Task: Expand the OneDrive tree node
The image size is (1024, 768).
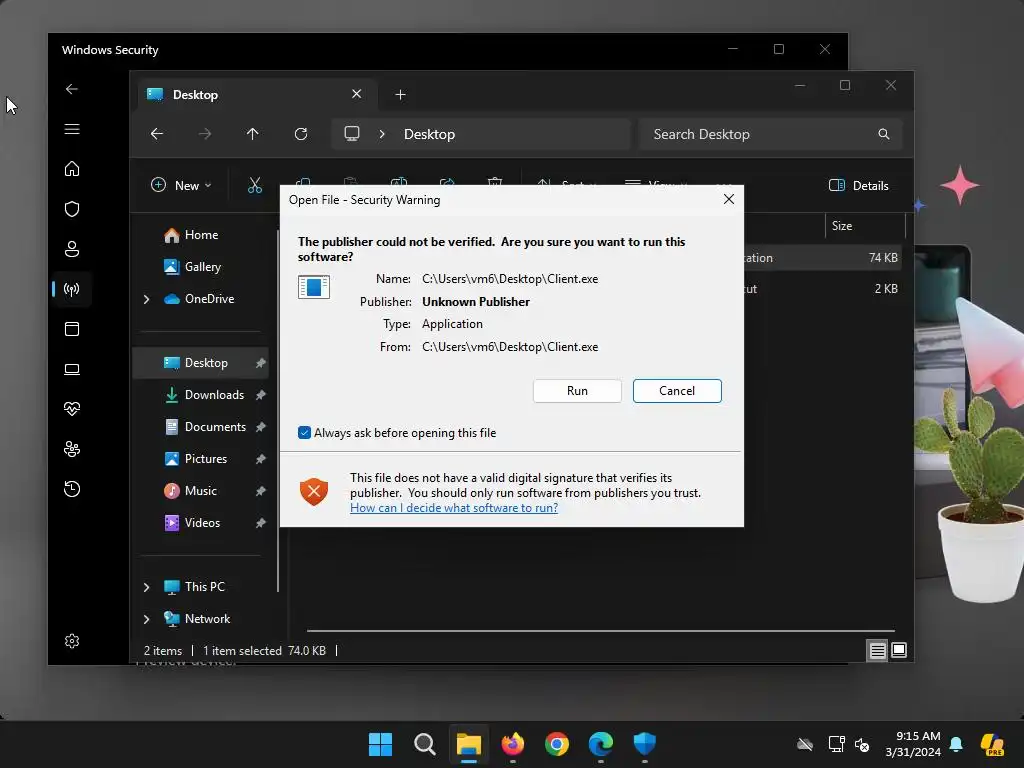Action: tap(146, 299)
